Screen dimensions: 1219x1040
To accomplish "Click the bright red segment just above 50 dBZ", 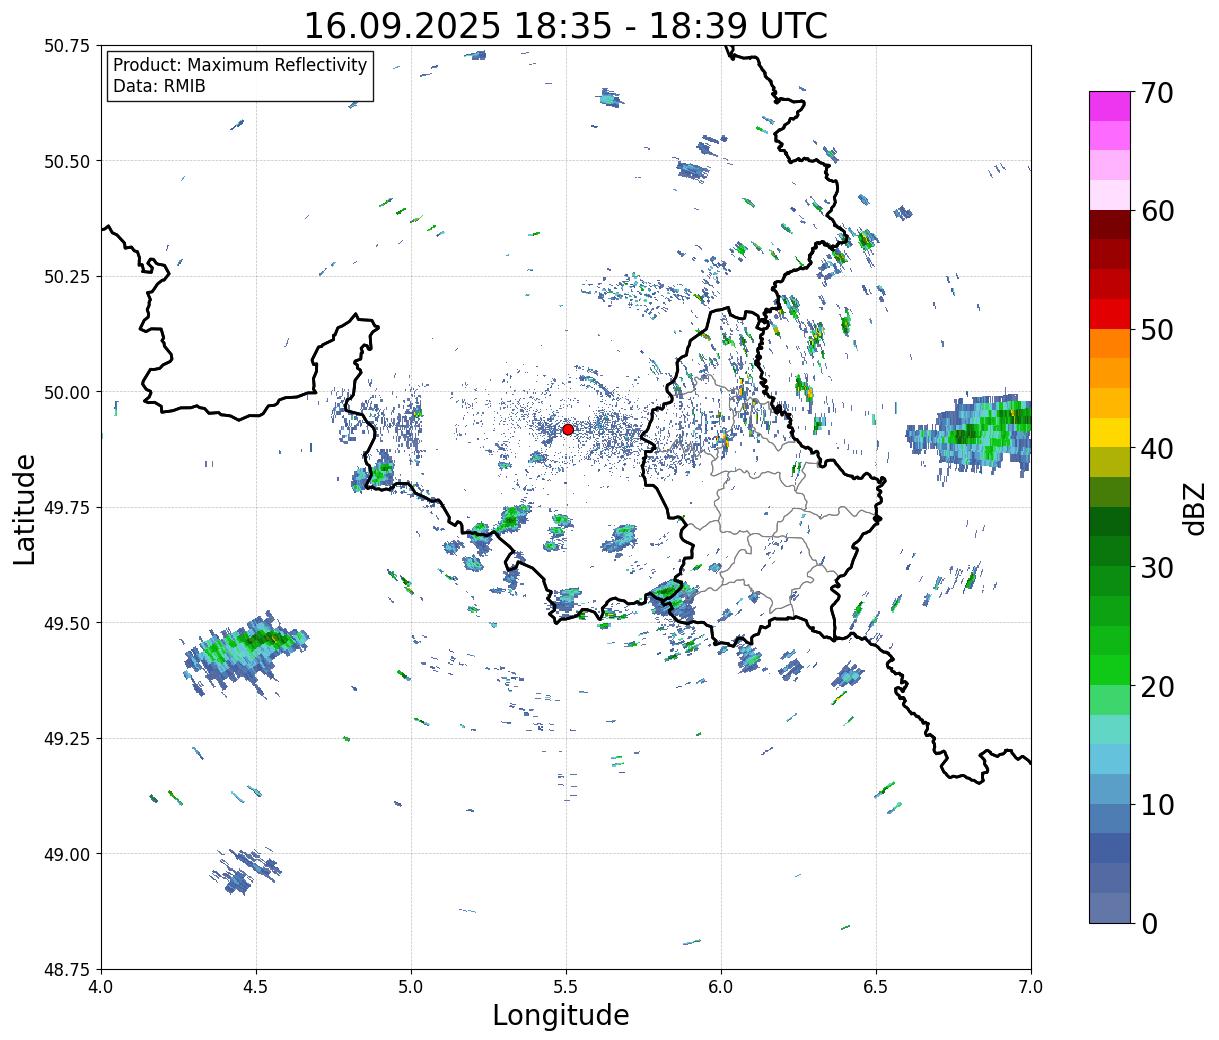I will pos(1110,314).
